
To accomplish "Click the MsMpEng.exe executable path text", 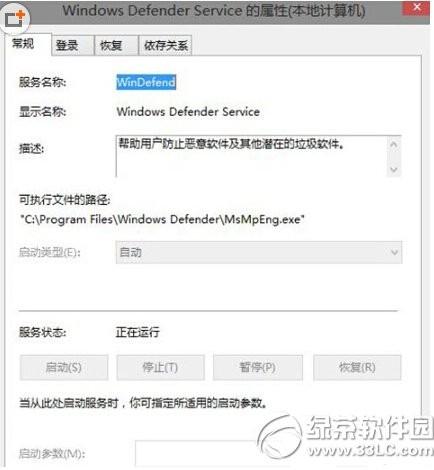I will coord(162,219).
